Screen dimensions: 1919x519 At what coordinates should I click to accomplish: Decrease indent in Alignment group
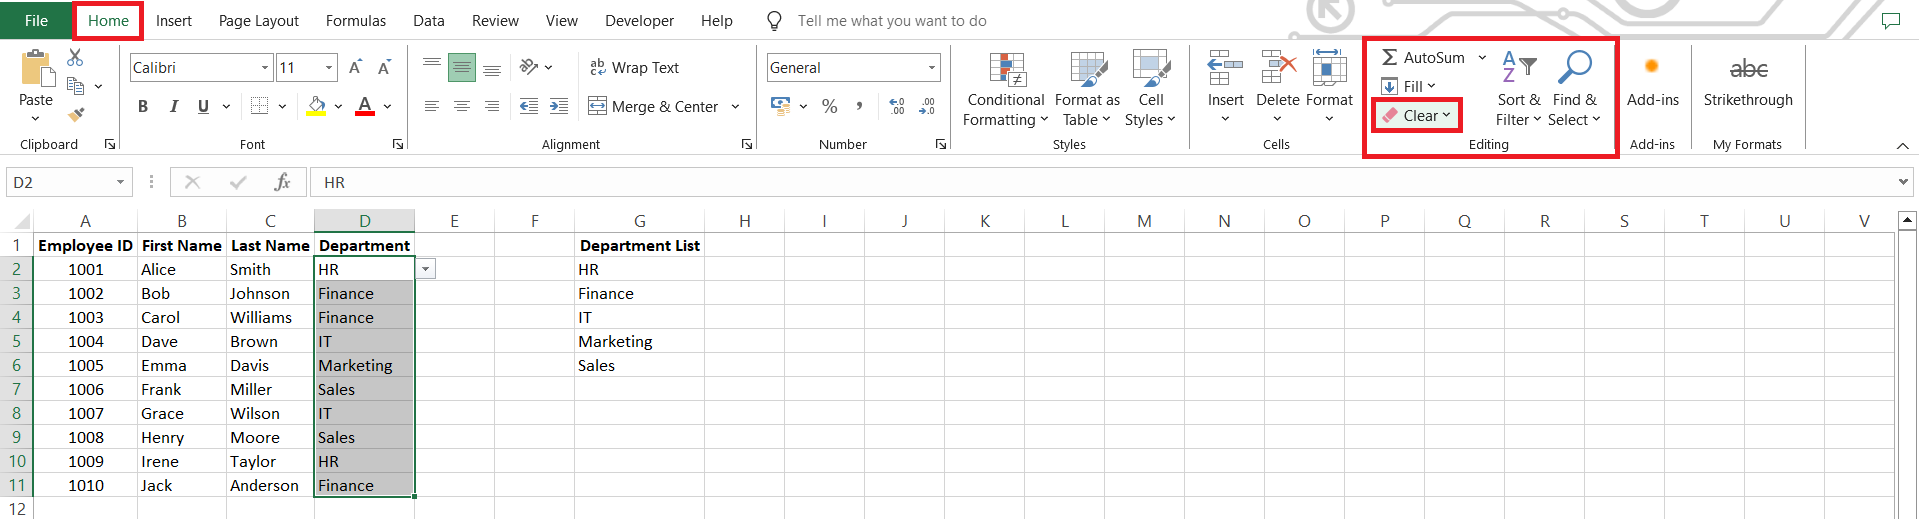point(529,106)
